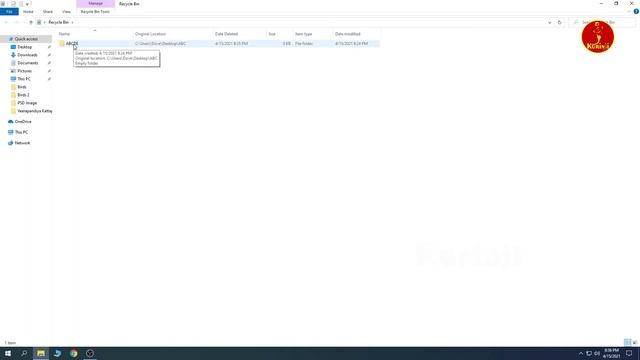
Task: Open the network status tray icon
Action: click(589, 353)
